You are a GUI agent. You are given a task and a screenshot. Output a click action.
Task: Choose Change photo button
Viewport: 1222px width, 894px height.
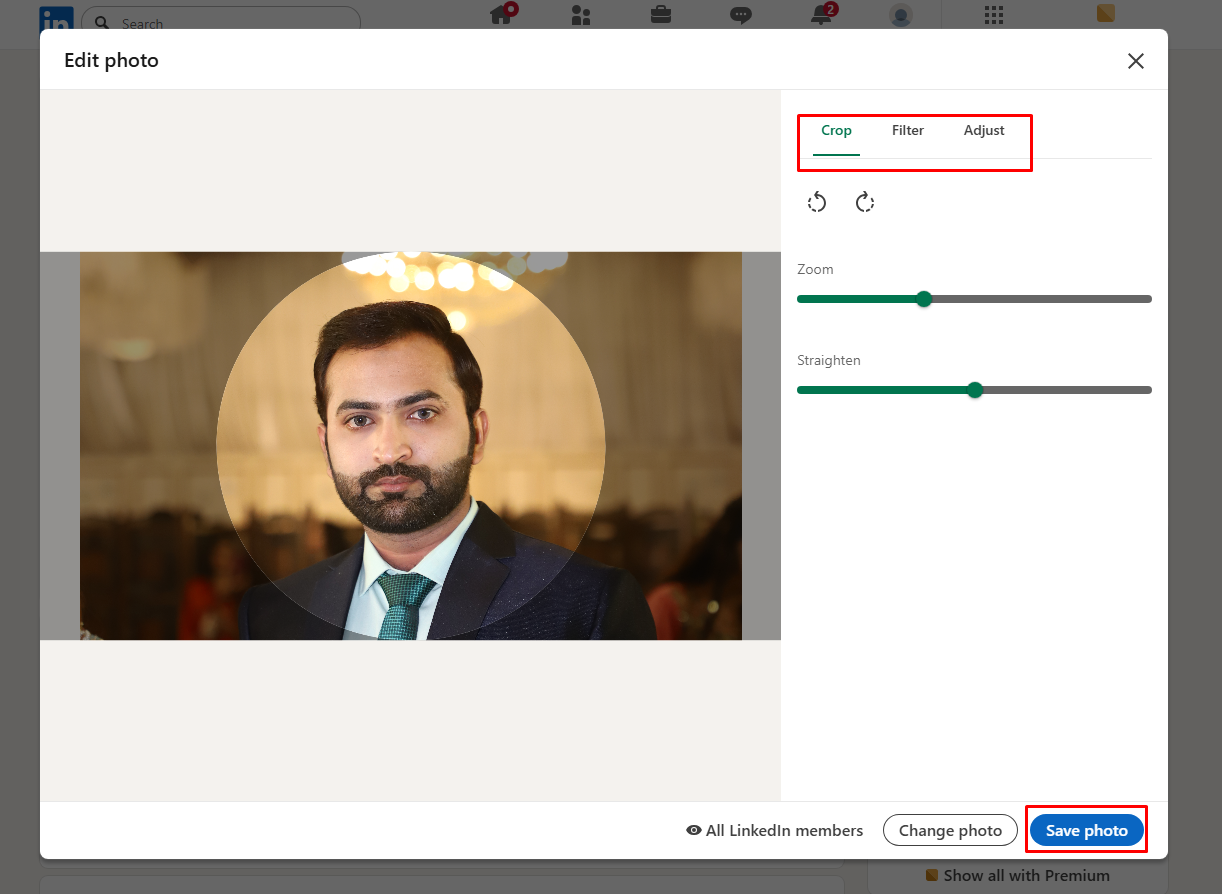[x=950, y=830]
